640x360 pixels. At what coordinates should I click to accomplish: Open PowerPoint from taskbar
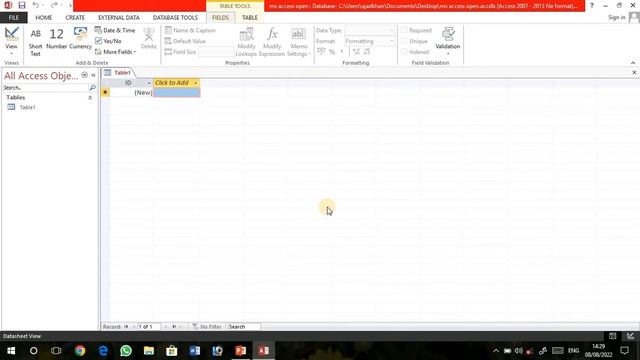click(240, 351)
